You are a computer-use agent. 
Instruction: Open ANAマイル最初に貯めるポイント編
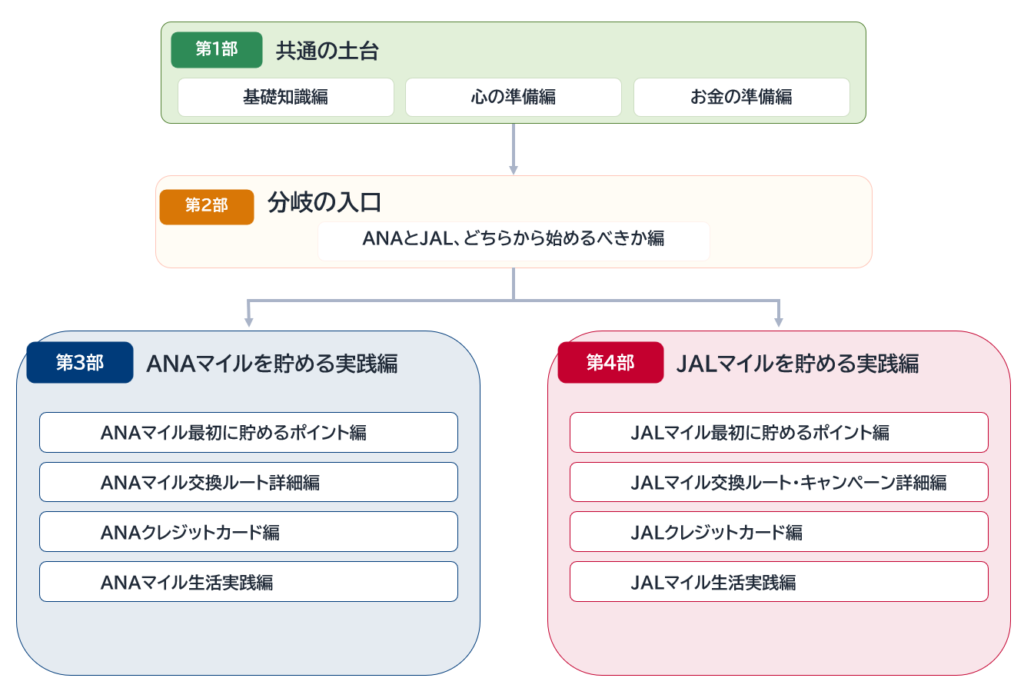pyautogui.click(x=248, y=432)
